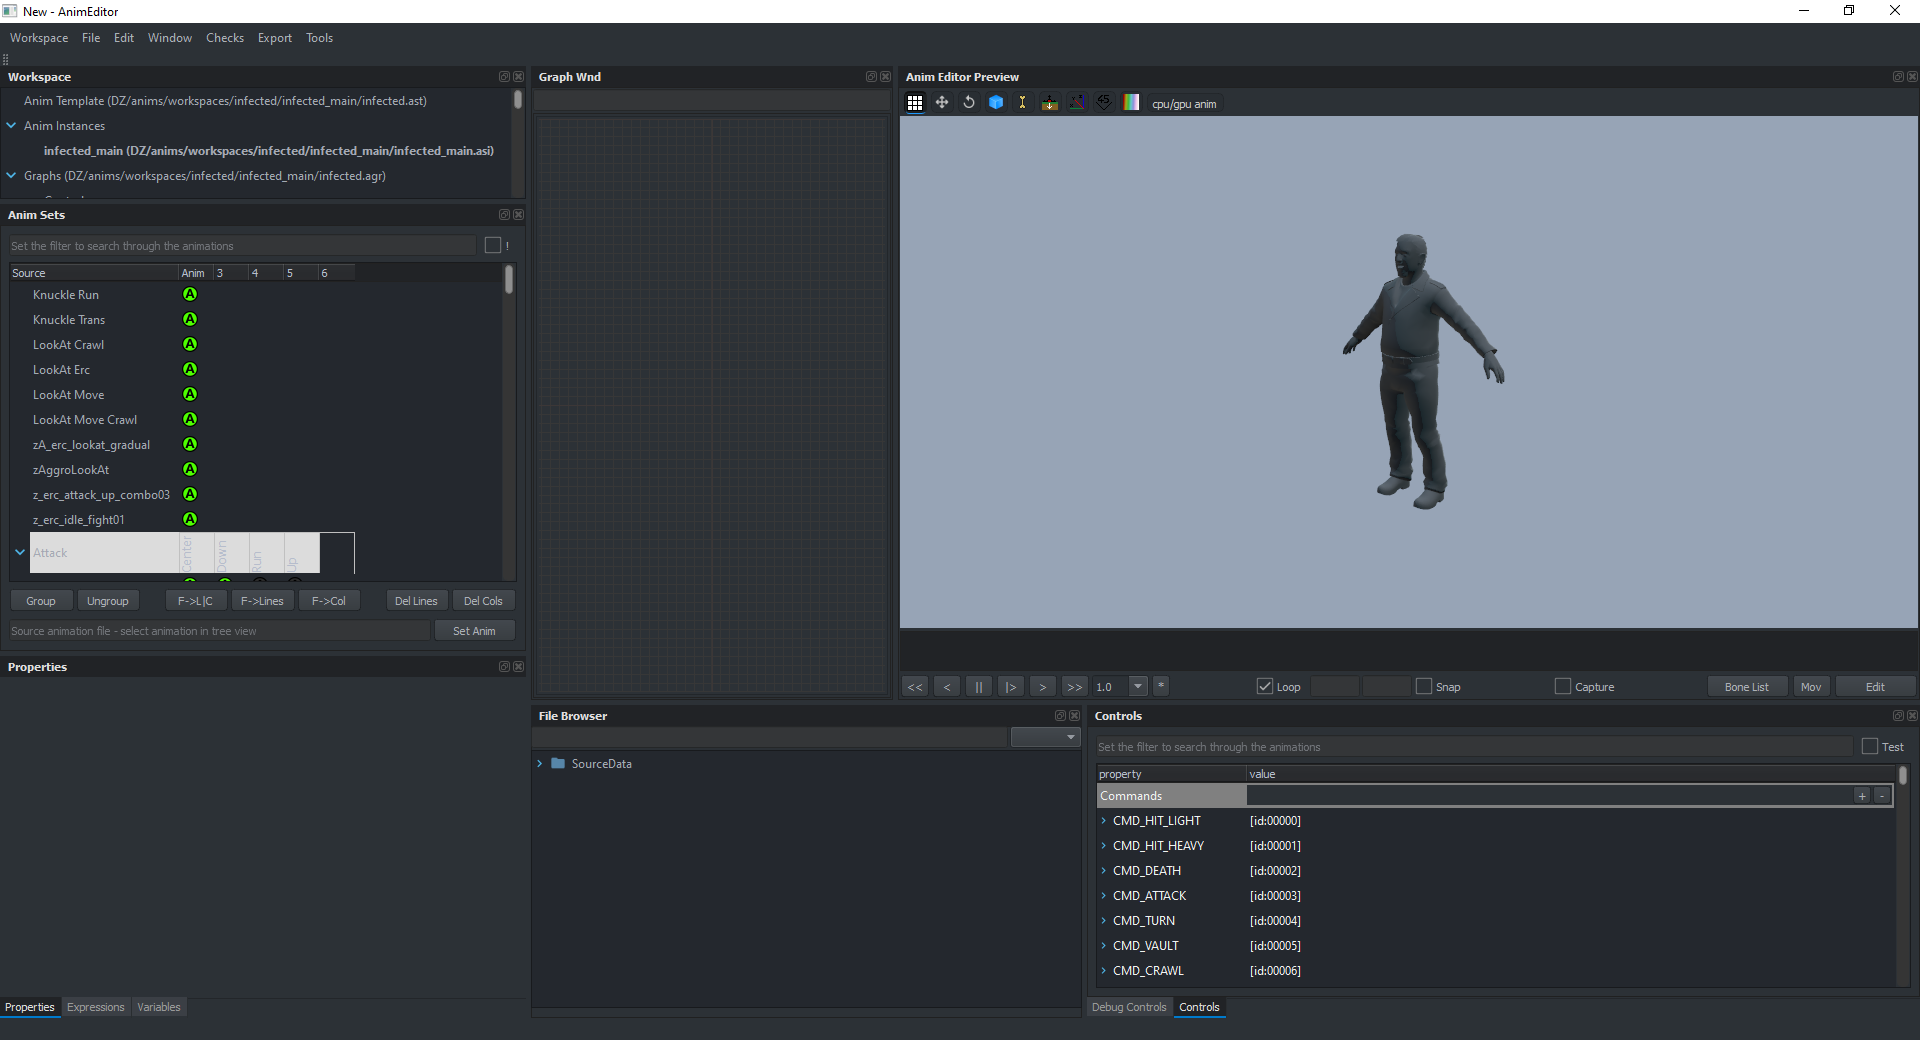
Task: Toggle the Anim Sets filter checkbox
Action: (493, 245)
